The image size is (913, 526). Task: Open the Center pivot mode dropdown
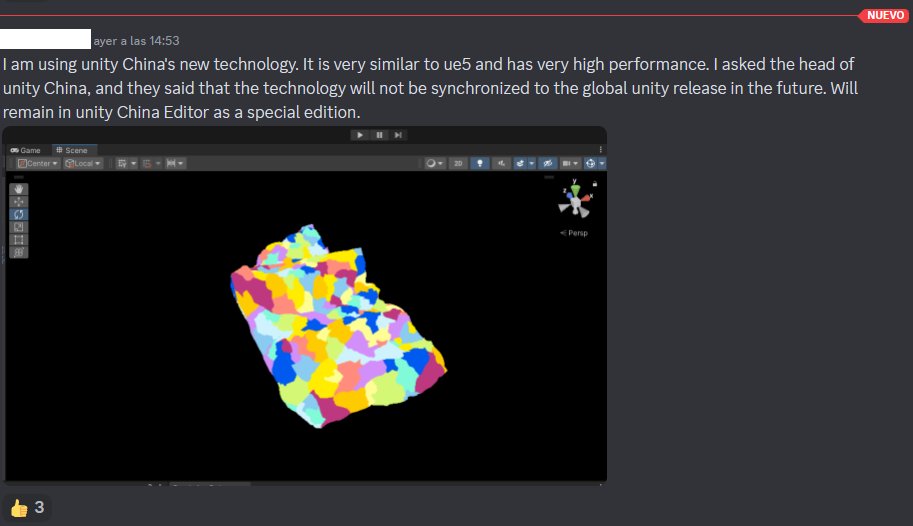tap(38, 164)
